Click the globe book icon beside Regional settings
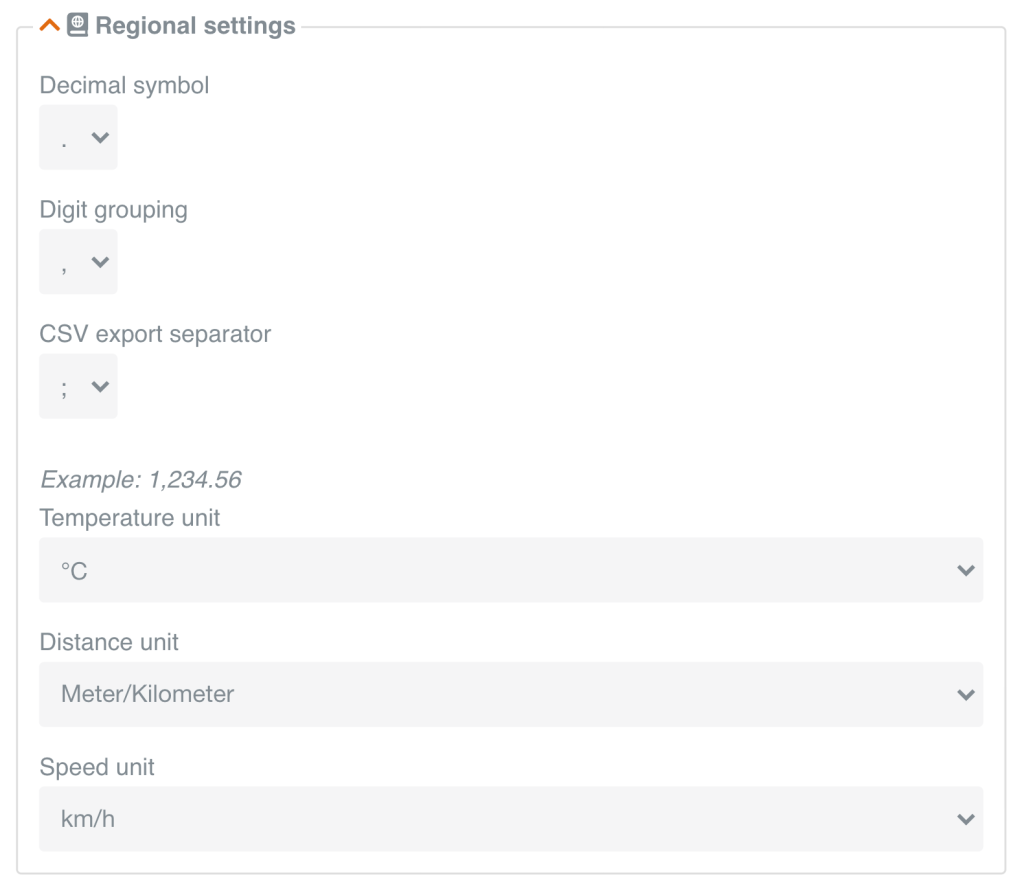Viewport: 1024px width, 891px height. (x=77, y=25)
